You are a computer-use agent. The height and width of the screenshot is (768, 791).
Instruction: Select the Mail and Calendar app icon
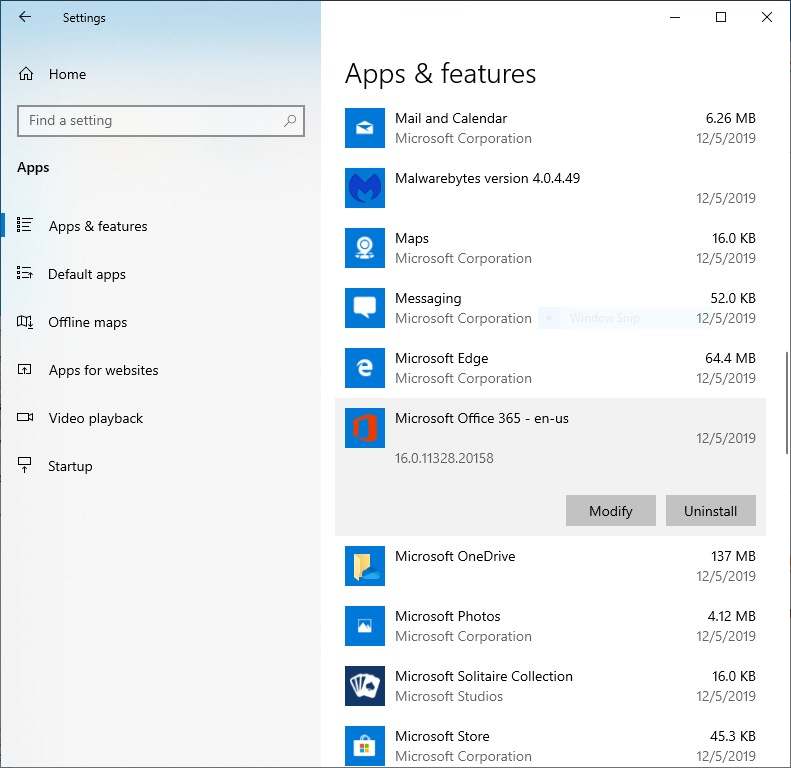point(365,128)
